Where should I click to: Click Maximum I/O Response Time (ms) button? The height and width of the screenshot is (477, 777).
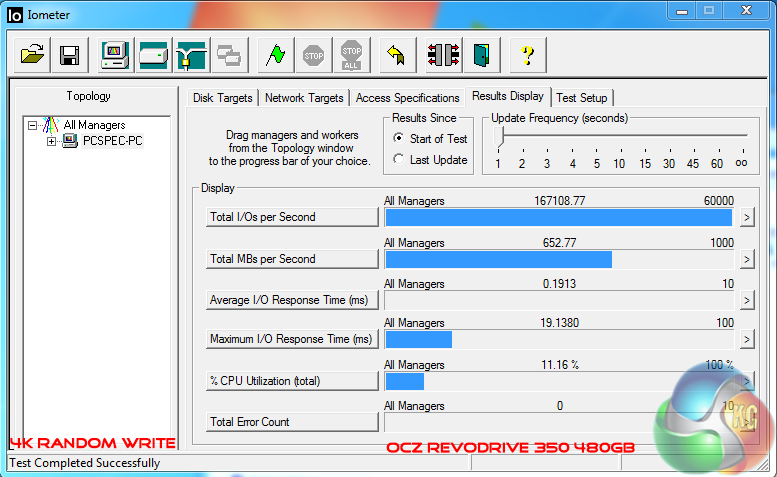click(292, 339)
